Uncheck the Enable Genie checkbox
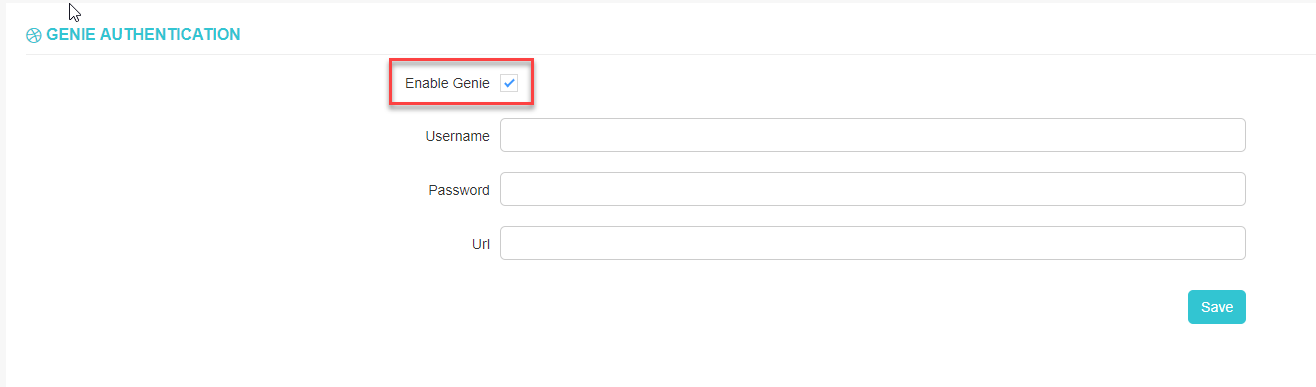This screenshot has height=387, width=1316. 509,83
